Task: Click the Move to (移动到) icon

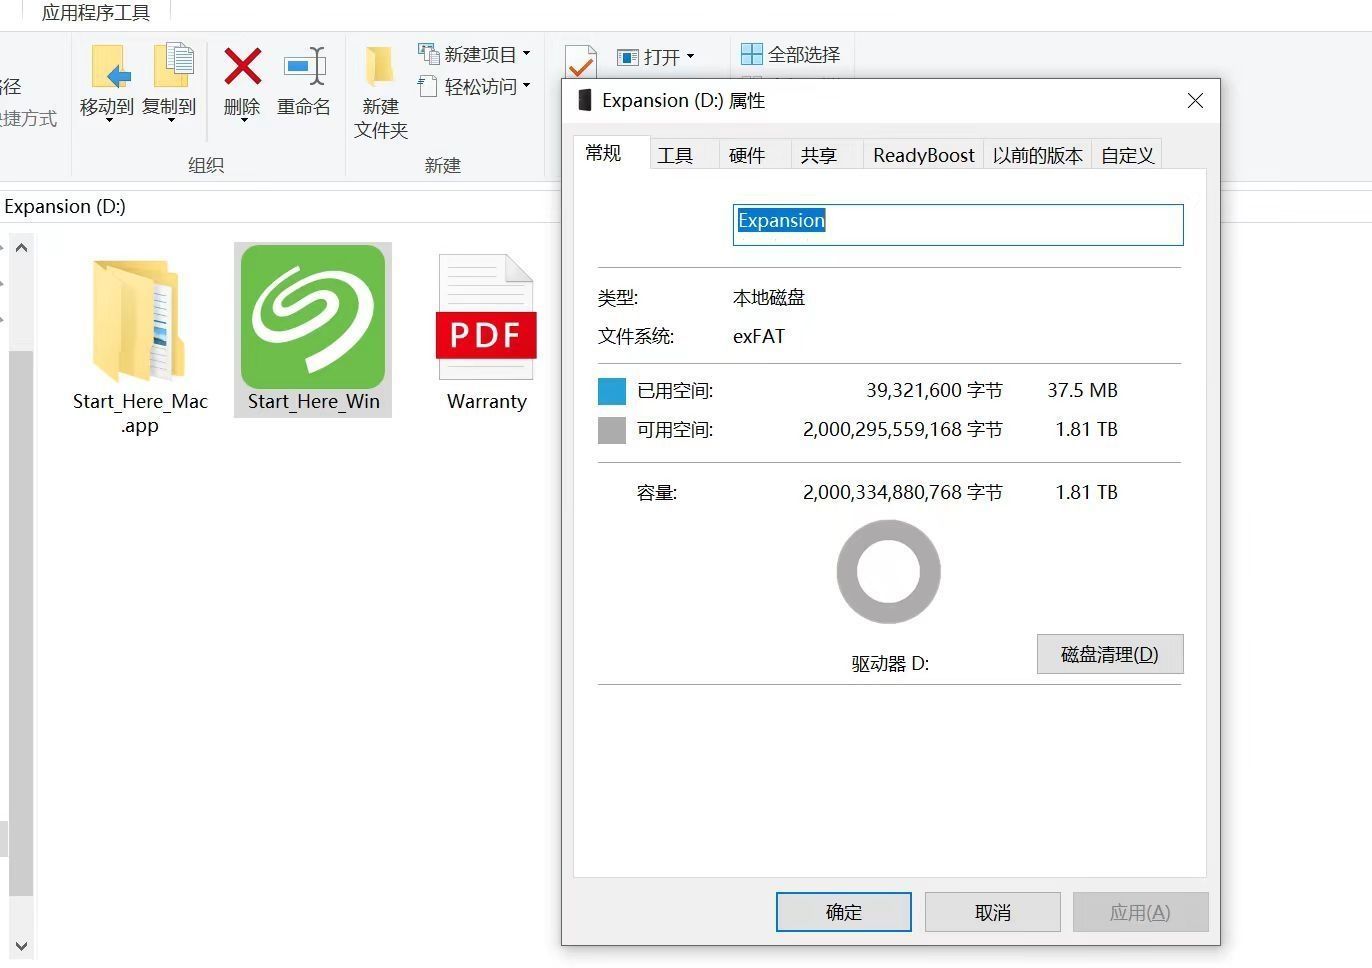Action: coord(107,70)
